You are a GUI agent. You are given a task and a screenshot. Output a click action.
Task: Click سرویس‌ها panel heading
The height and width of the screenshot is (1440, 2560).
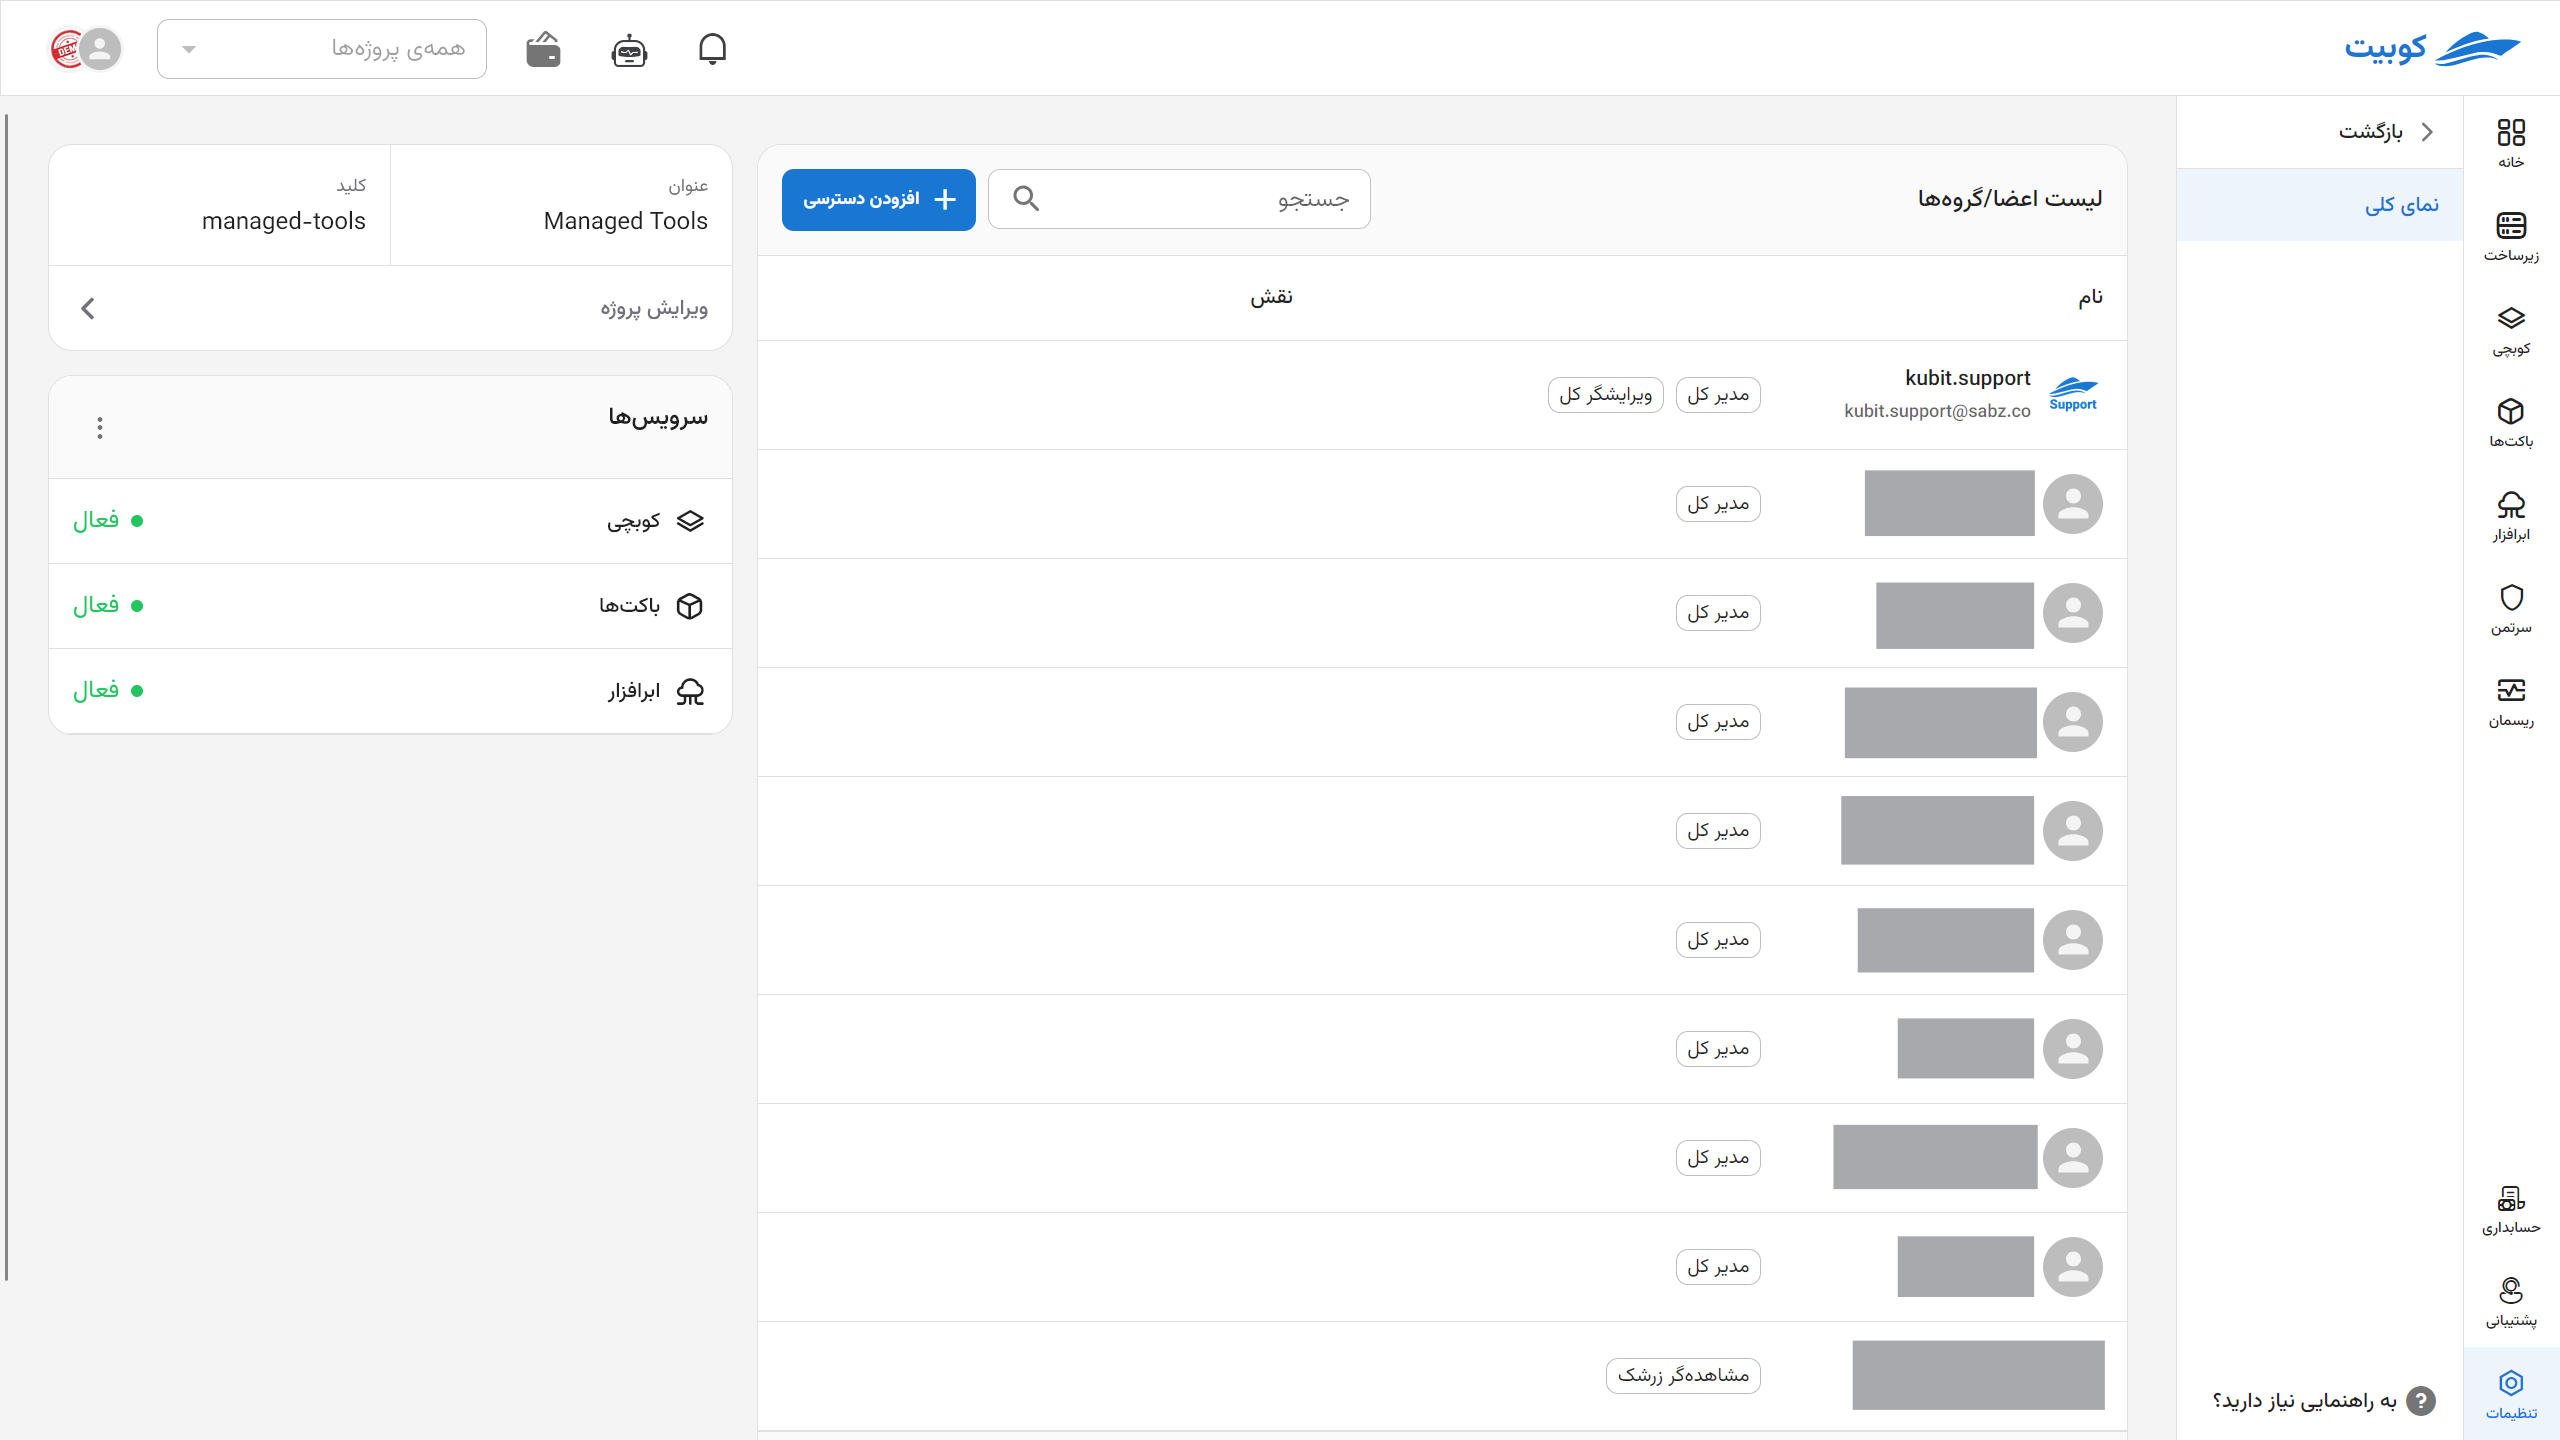click(x=658, y=417)
